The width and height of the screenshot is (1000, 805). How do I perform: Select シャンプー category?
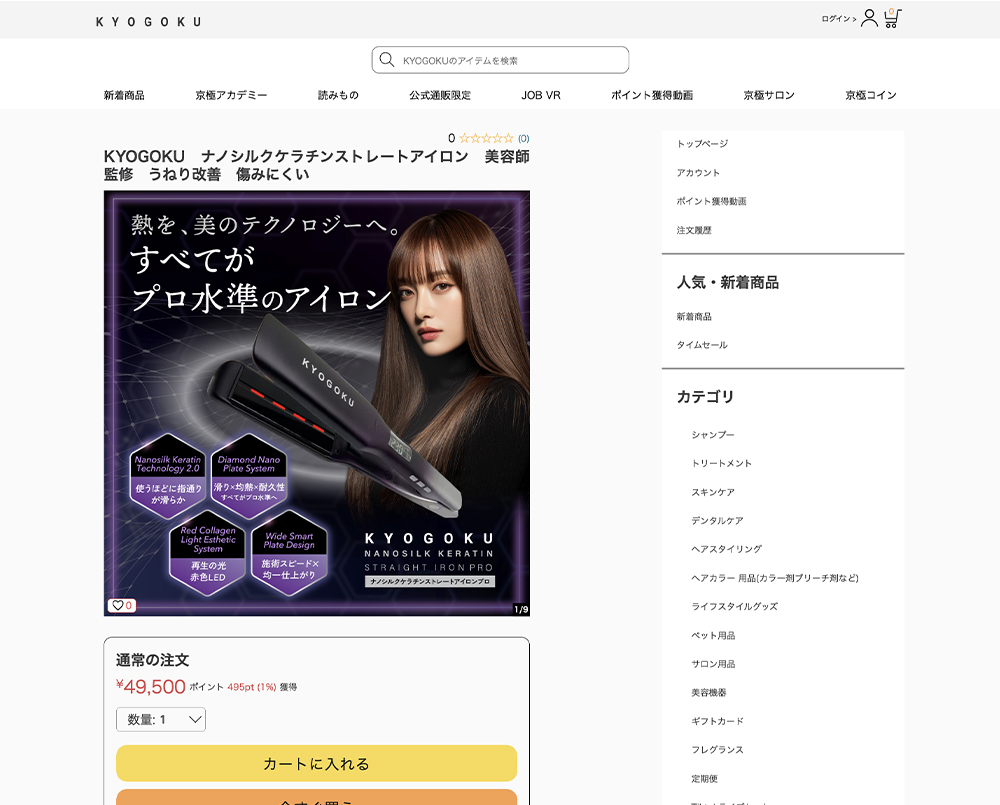[713, 435]
